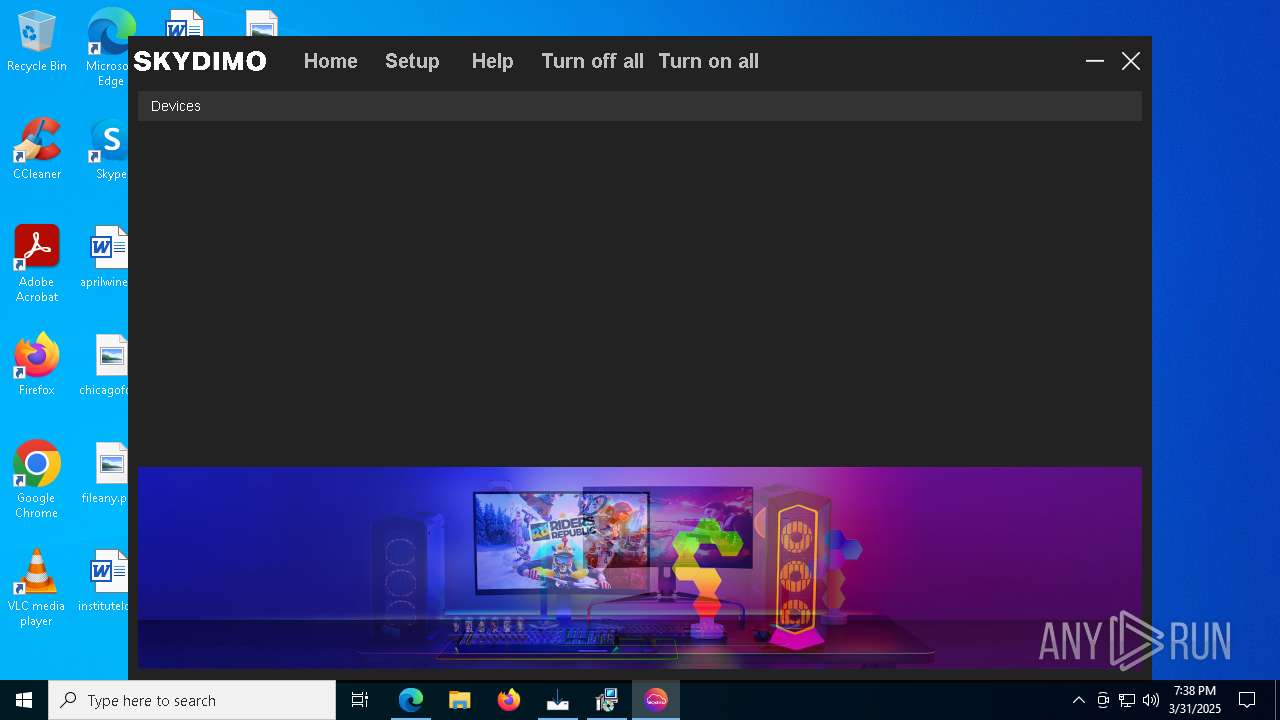The width and height of the screenshot is (1280, 720).
Task: Select the aprilwine Word document icon
Action: 106,257
